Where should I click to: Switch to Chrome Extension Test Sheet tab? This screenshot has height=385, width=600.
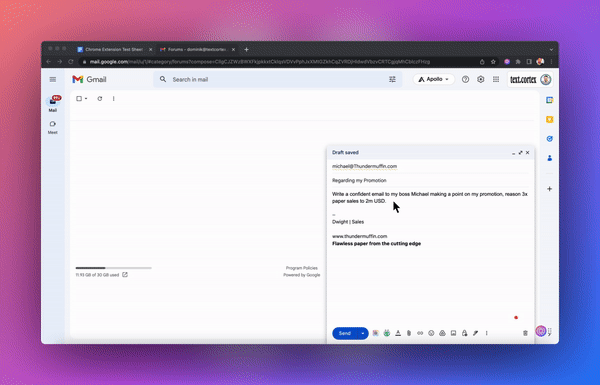pos(113,50)
